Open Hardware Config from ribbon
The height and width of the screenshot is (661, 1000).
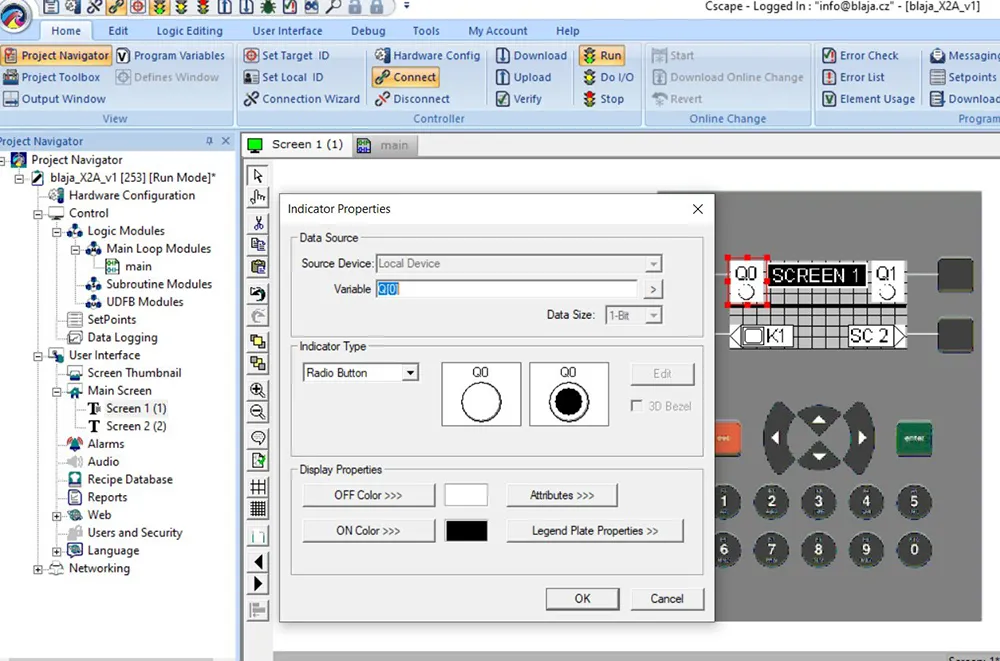coord(427,56)
